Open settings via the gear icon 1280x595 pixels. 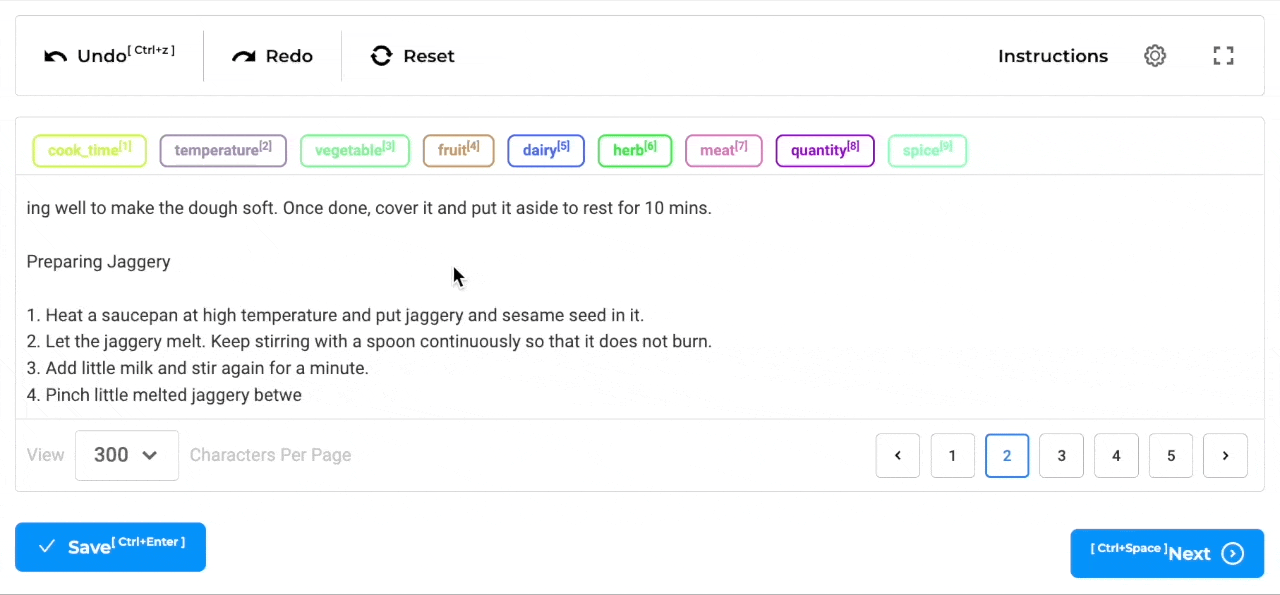click(x=1155, y=56)
